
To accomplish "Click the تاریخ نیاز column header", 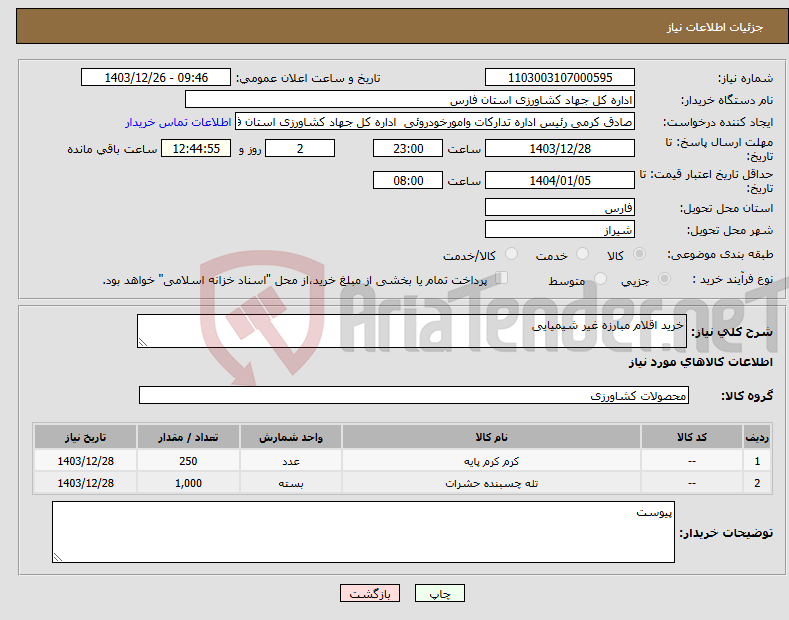I will [x=86, y=437].
